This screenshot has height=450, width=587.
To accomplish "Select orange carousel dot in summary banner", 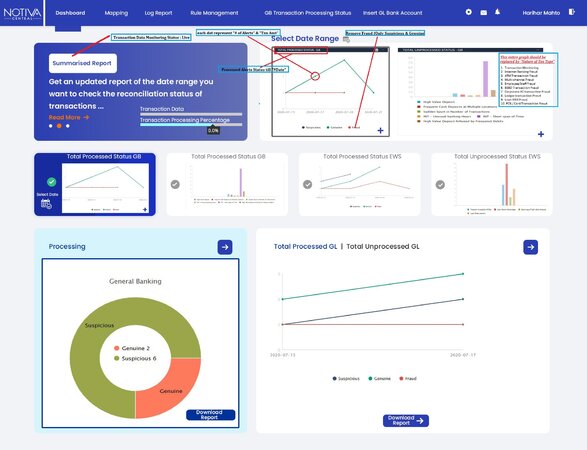I will tap(59, 126).
